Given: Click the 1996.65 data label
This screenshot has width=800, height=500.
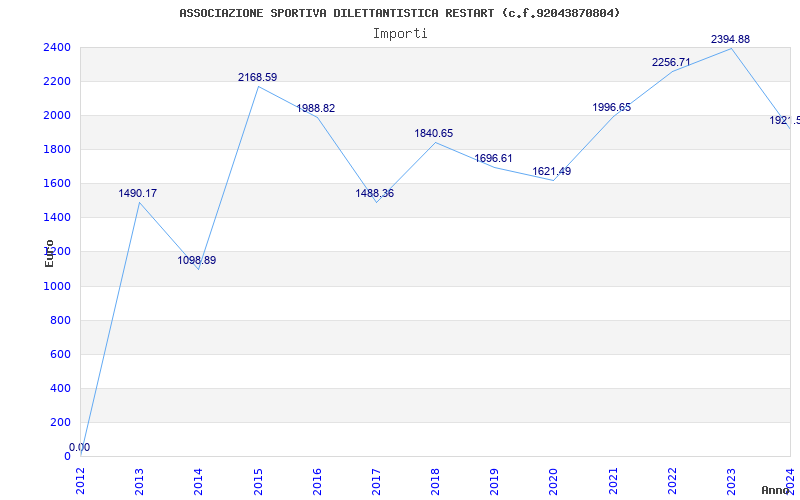Looking at the screenshot, I should click(x=611, y=107).
